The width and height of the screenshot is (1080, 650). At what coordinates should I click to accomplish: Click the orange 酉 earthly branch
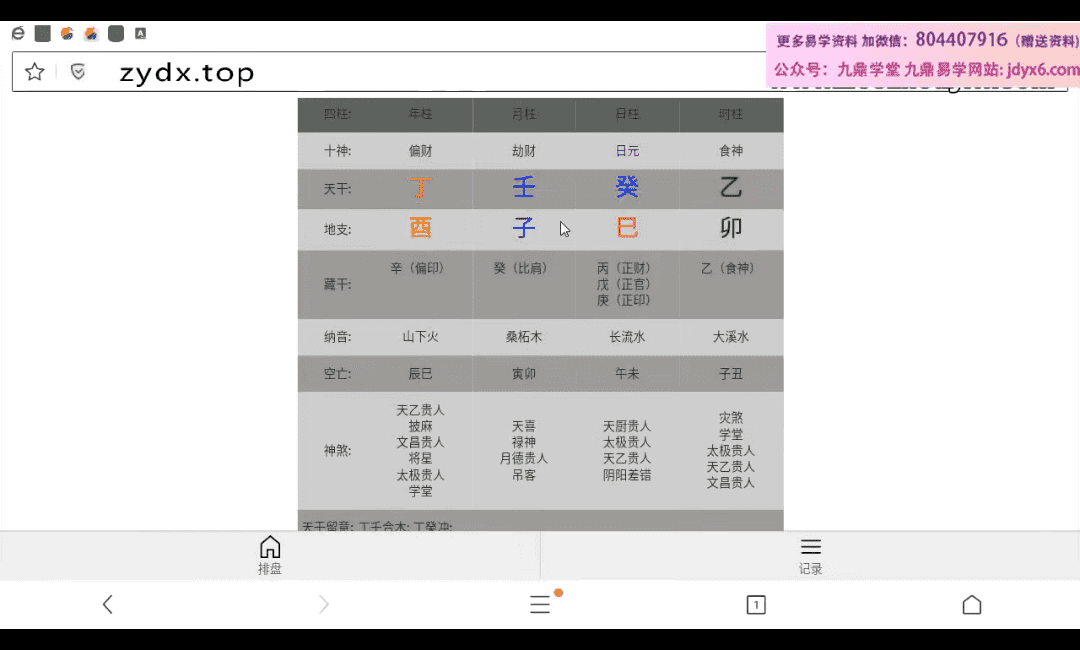[x=421, y=229]
